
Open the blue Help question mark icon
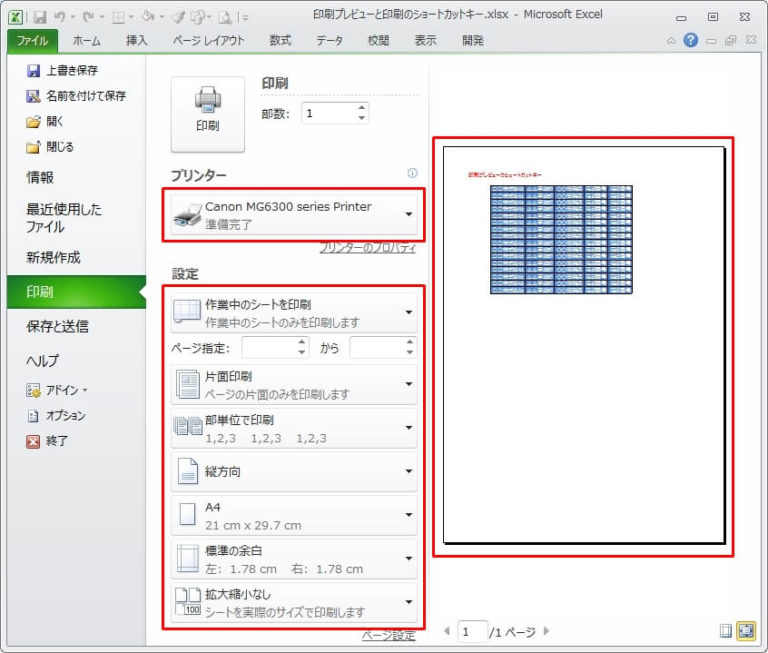tap(691, 40)
